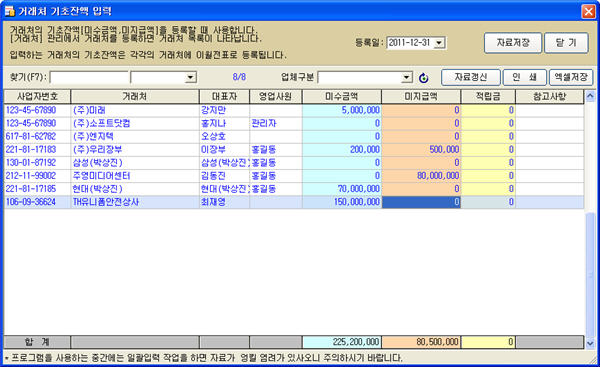The width and height of the screenshot is (600, 367).
Task: Select the (주)미래 row
Action: coord(294,111)
